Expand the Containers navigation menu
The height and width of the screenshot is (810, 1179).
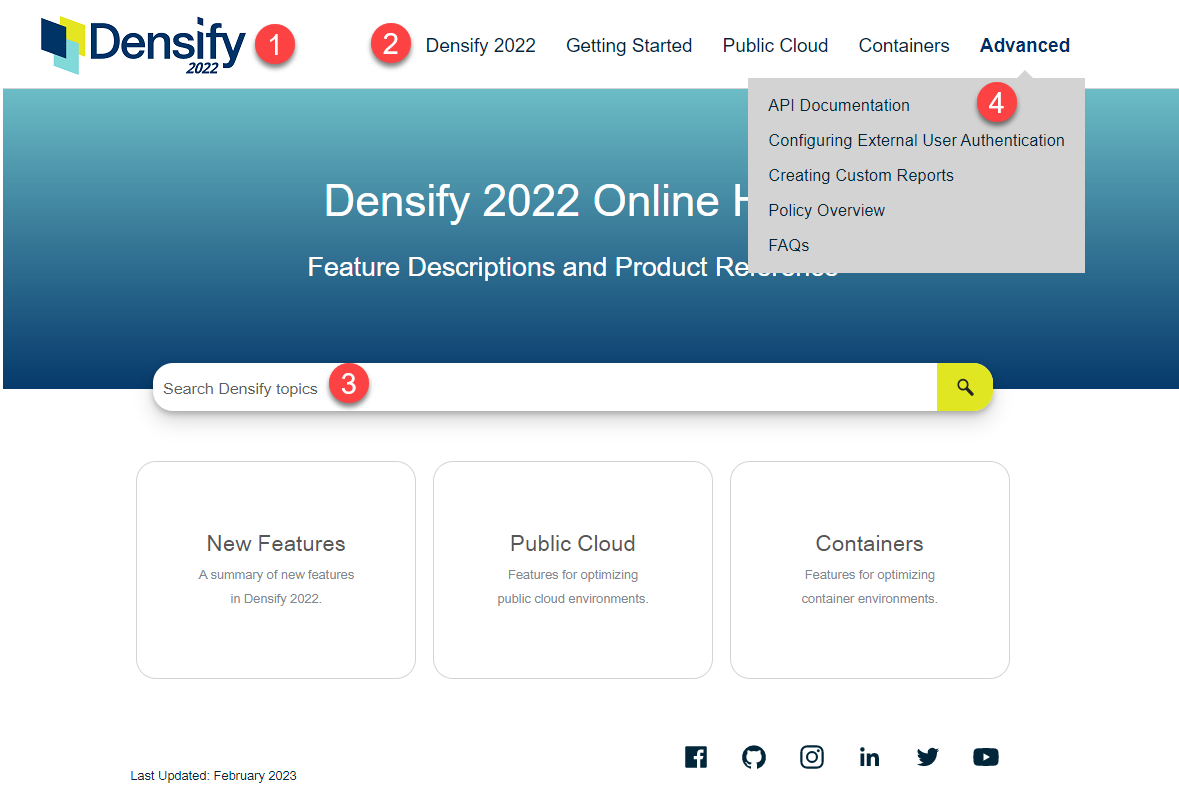point(903,46)
